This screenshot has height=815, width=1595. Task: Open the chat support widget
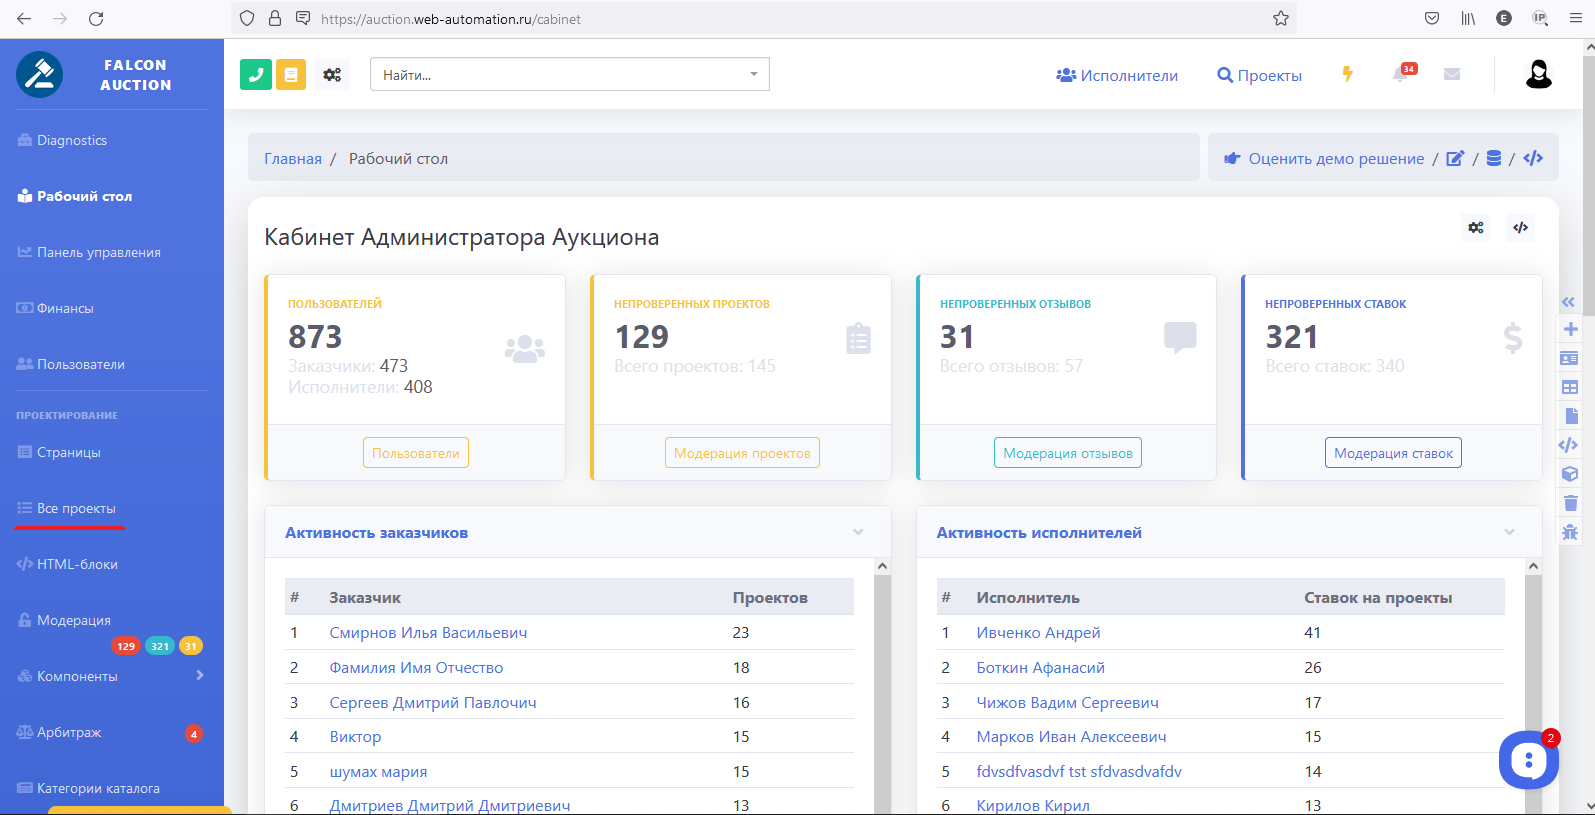1528,761
